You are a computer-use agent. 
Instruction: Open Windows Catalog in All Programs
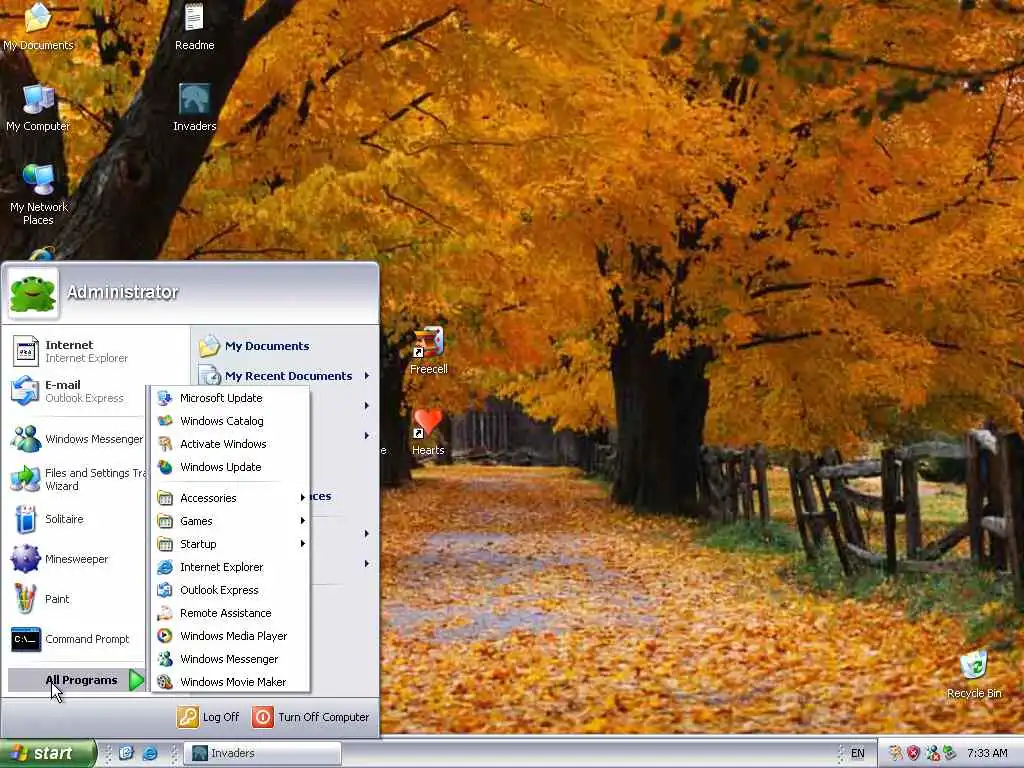tap(231, 421)
